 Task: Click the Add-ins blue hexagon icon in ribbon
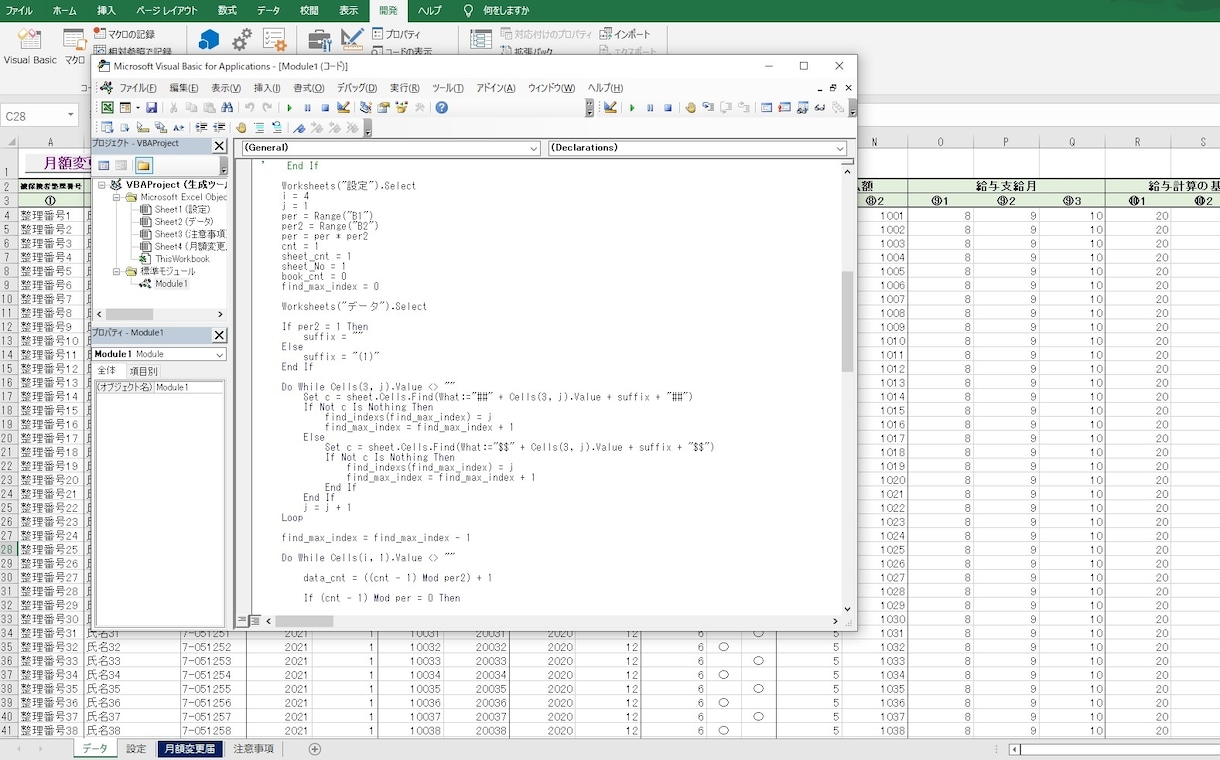tap(208, 39)
